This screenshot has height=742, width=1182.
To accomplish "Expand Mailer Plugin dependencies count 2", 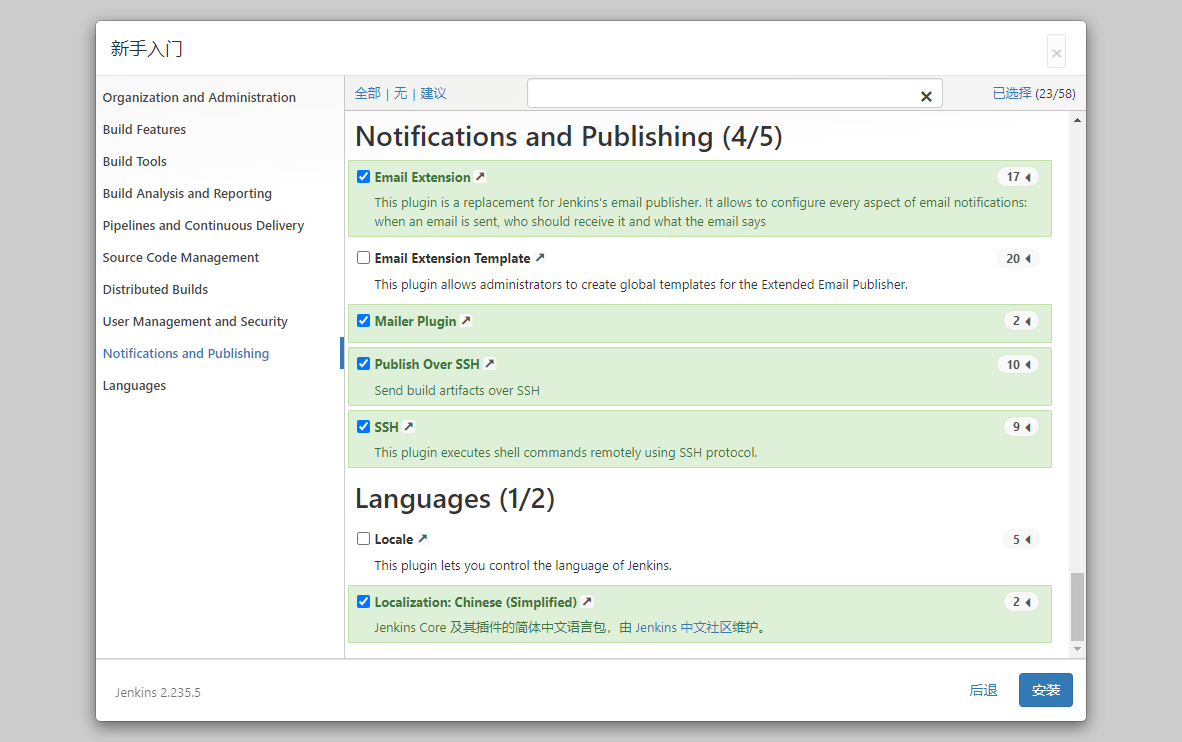I will point(1021,321).
